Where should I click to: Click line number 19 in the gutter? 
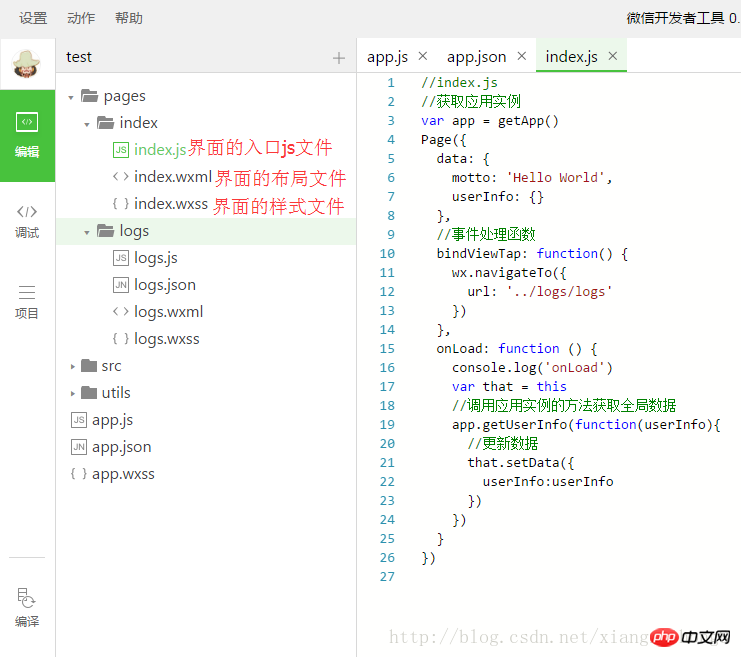pos(387,424)
